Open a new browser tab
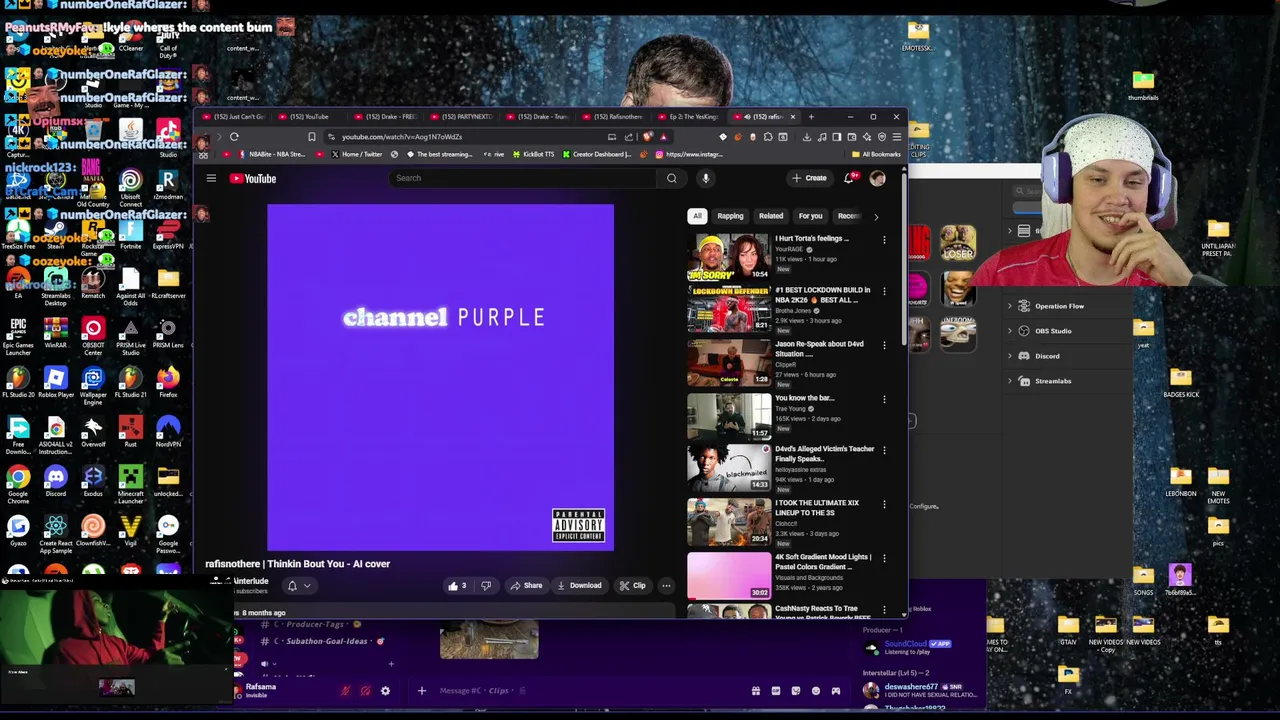1280x720 pixels. (x=811, y=117)
